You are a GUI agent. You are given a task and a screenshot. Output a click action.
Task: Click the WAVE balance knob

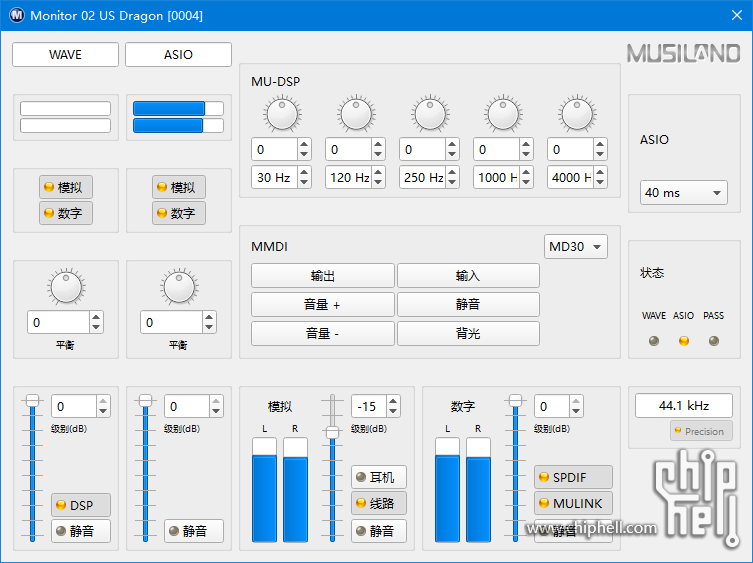(66, 287)
